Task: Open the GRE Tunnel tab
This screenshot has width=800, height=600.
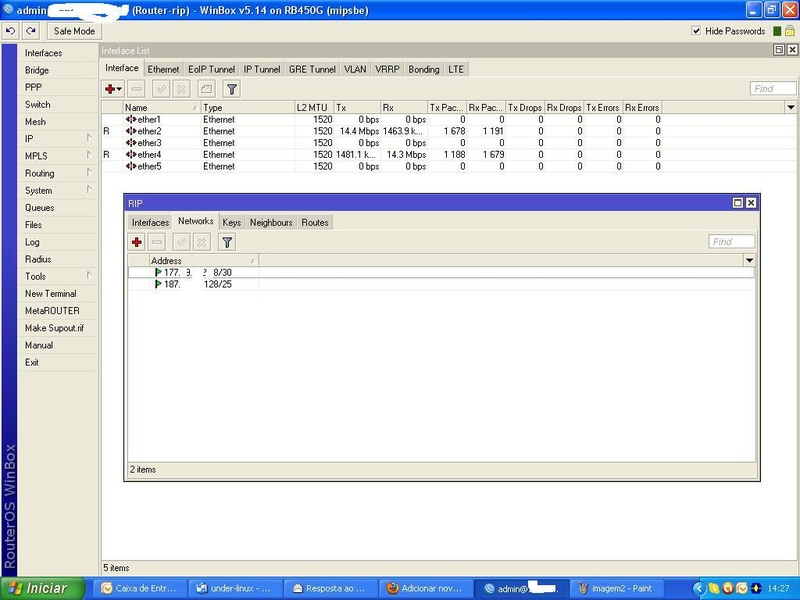Action: [x=312, y=69]
